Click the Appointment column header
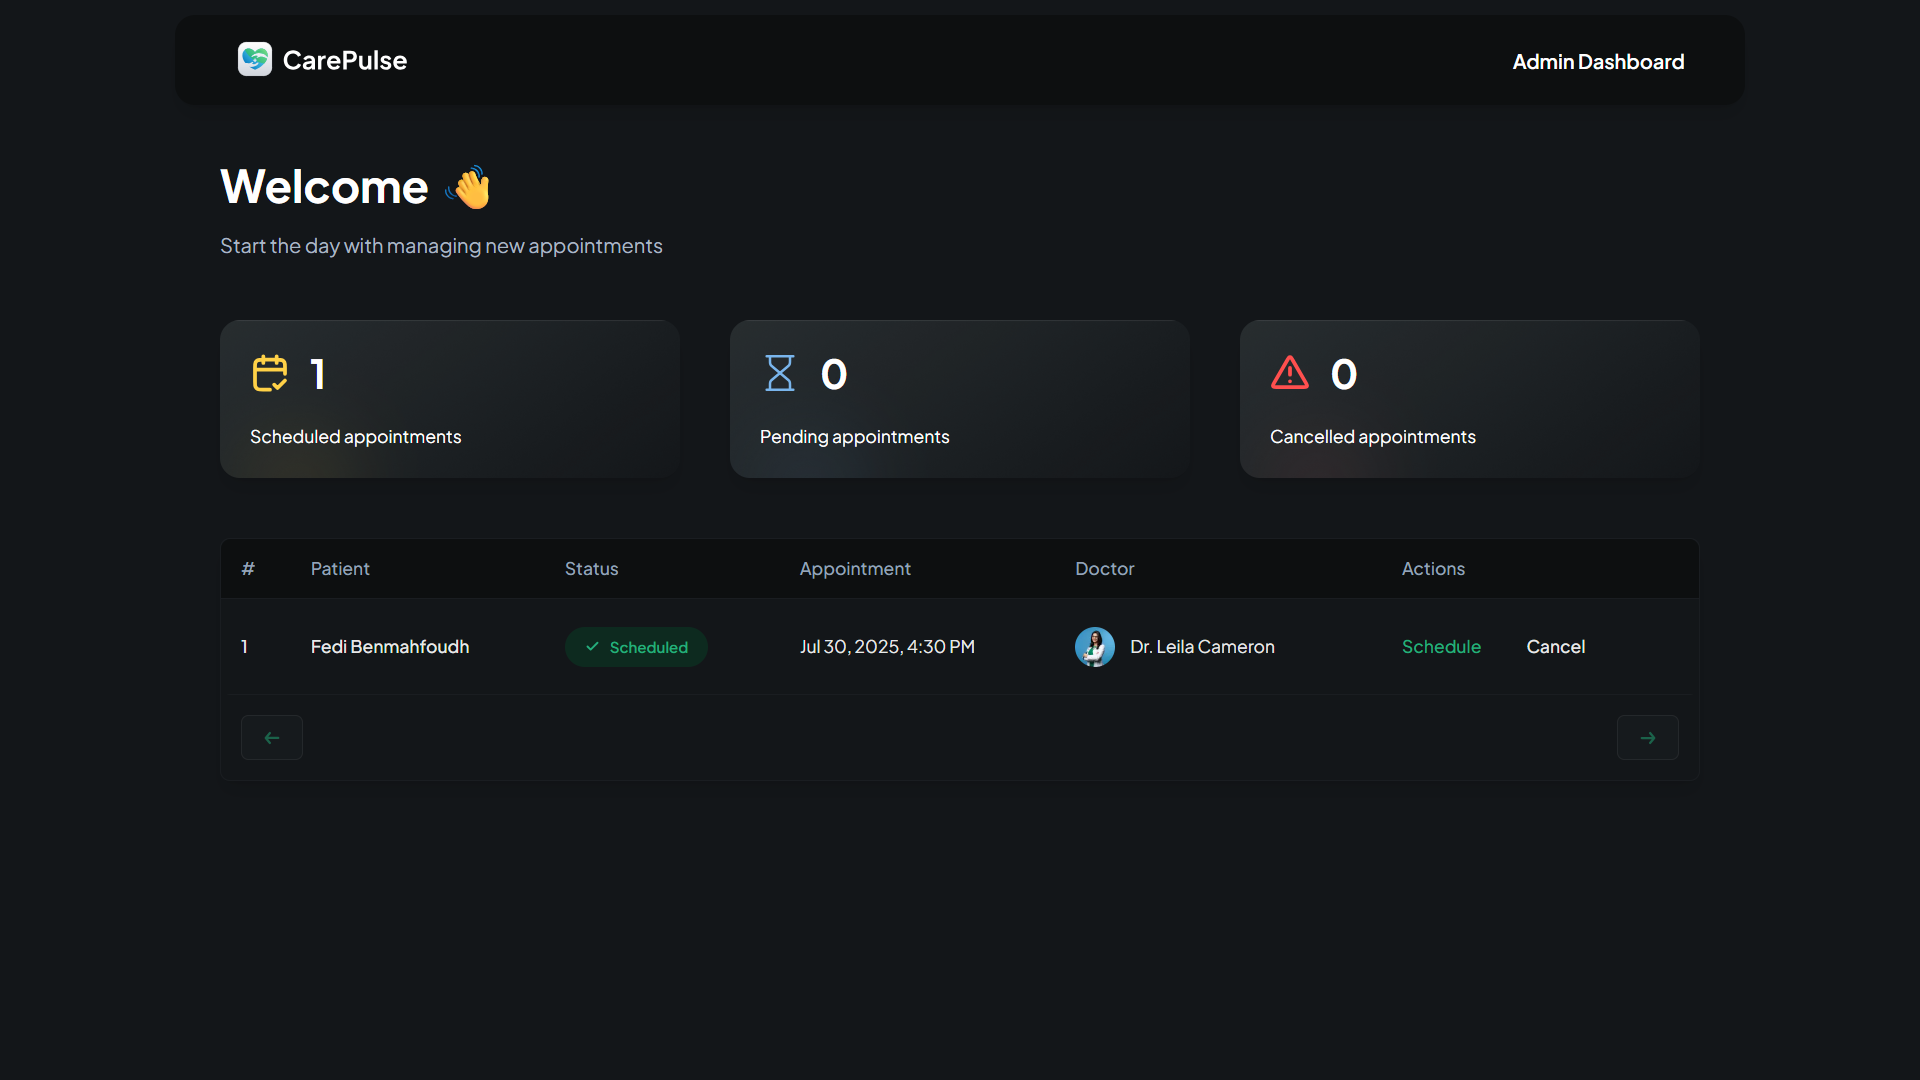 coord(855,569)
